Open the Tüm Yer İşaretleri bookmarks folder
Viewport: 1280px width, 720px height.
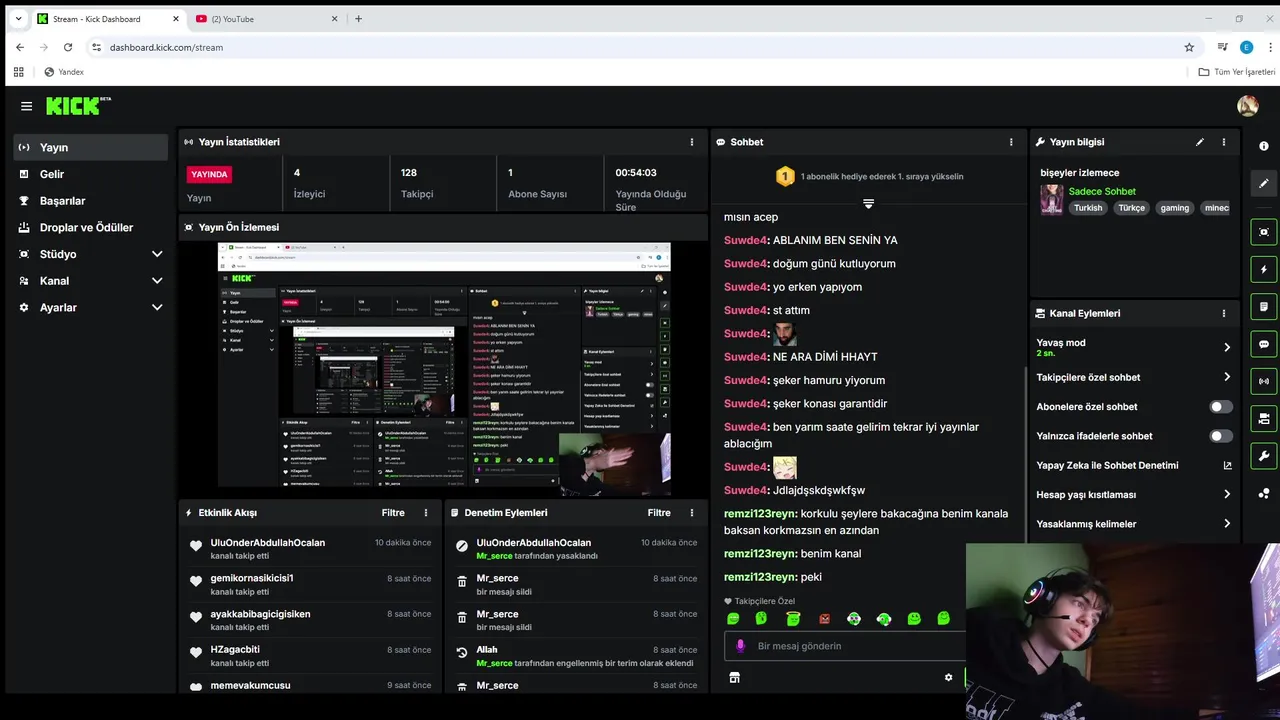point(1237,72)
